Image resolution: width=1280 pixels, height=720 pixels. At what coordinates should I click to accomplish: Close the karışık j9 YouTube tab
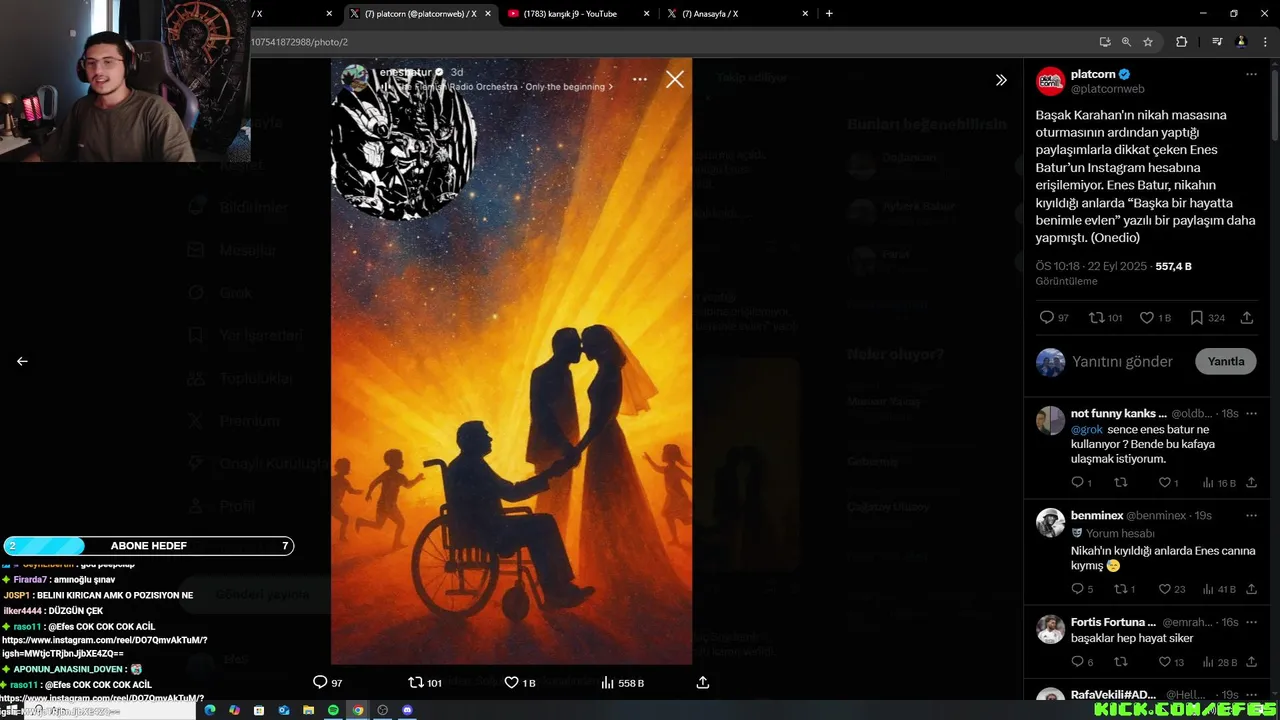click(x=647, y=14)
